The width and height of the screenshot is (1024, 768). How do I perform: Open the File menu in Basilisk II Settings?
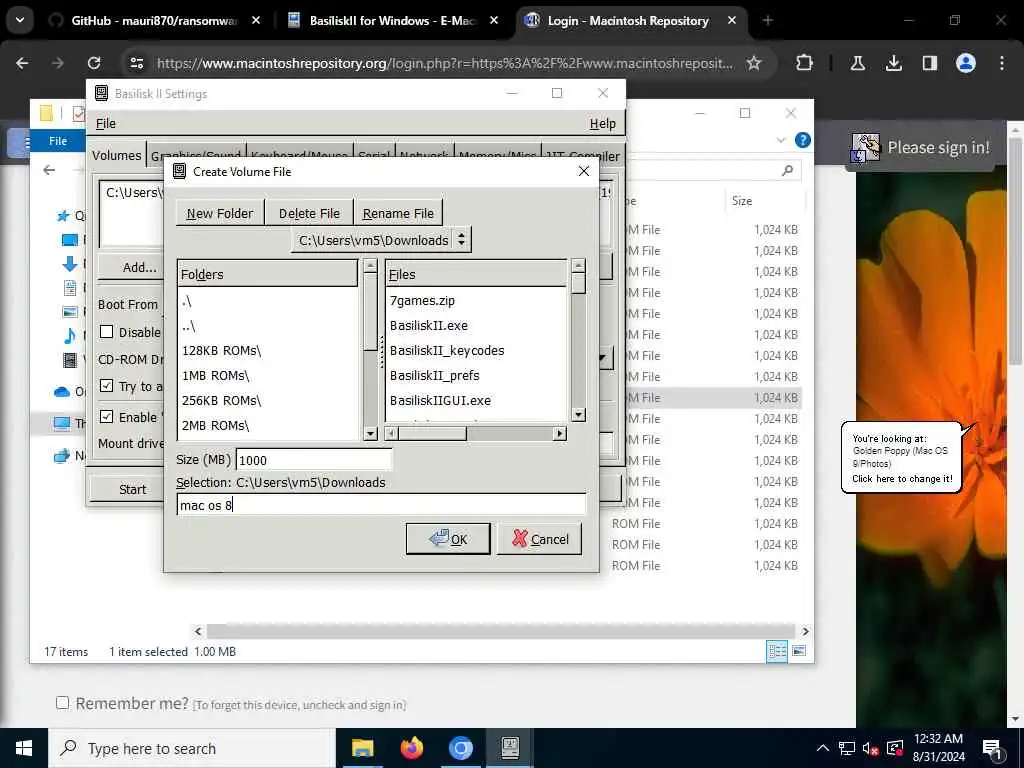[x=106, y=123]
